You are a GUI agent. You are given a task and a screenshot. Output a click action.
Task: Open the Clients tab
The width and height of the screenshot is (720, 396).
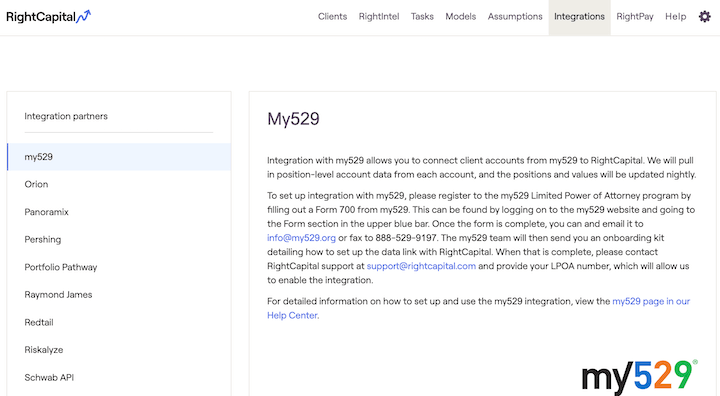pyautogui.click(x=332, y=17)
